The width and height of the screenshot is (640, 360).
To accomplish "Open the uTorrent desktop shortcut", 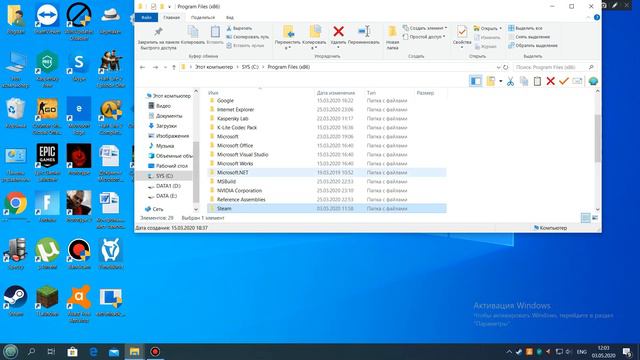I will coord(47,253).
